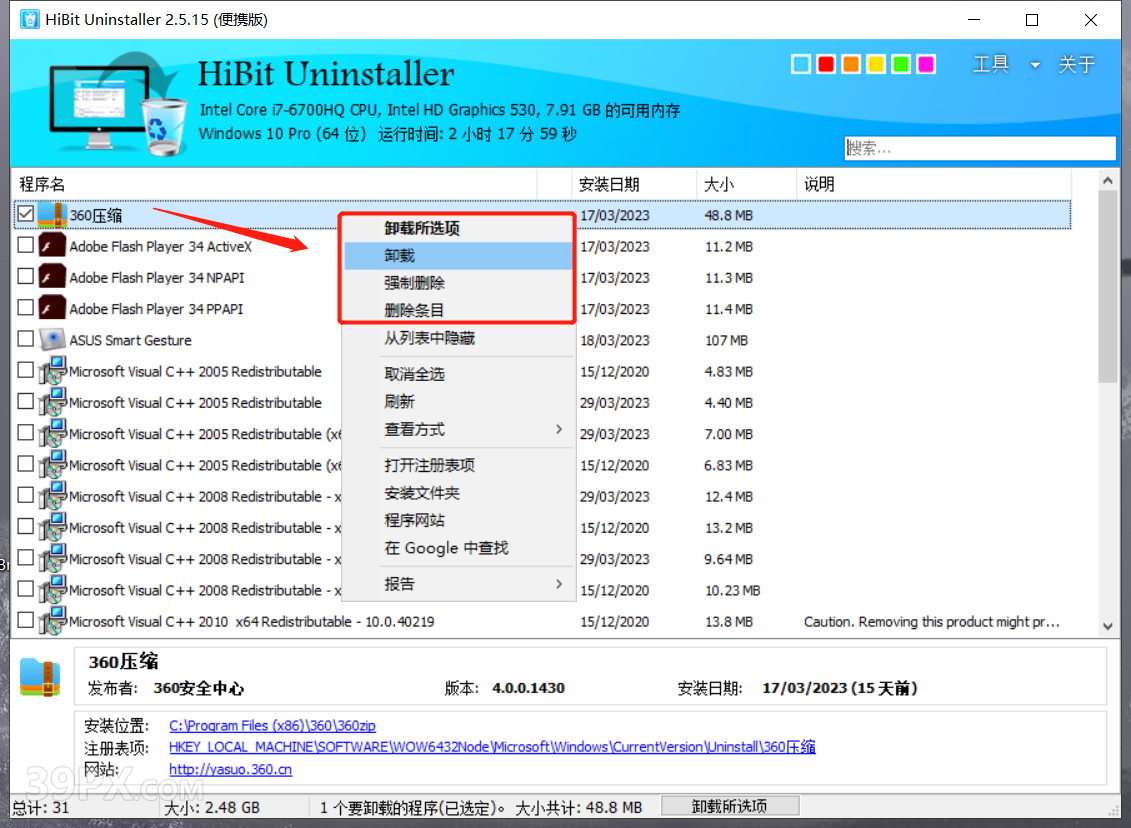Screen dimensions: 1131x828
Task: Pick the green theme color swatch
Action: (x=901, y=64)
